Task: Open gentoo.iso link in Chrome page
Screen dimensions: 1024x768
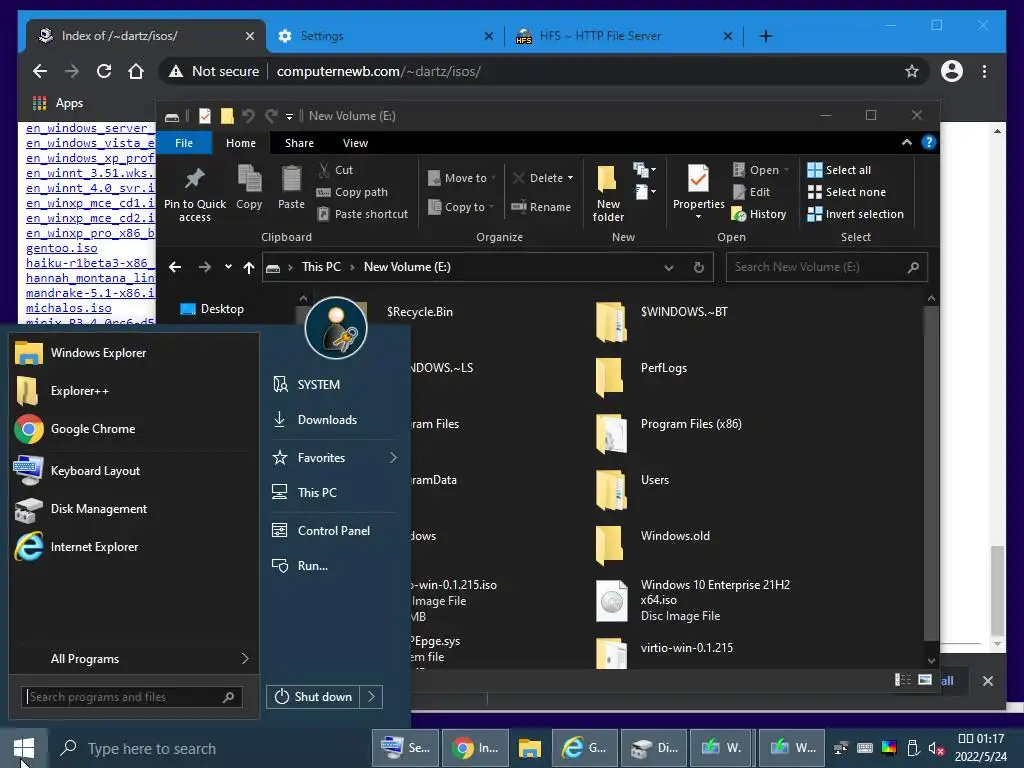Action: tap(61, 248)
